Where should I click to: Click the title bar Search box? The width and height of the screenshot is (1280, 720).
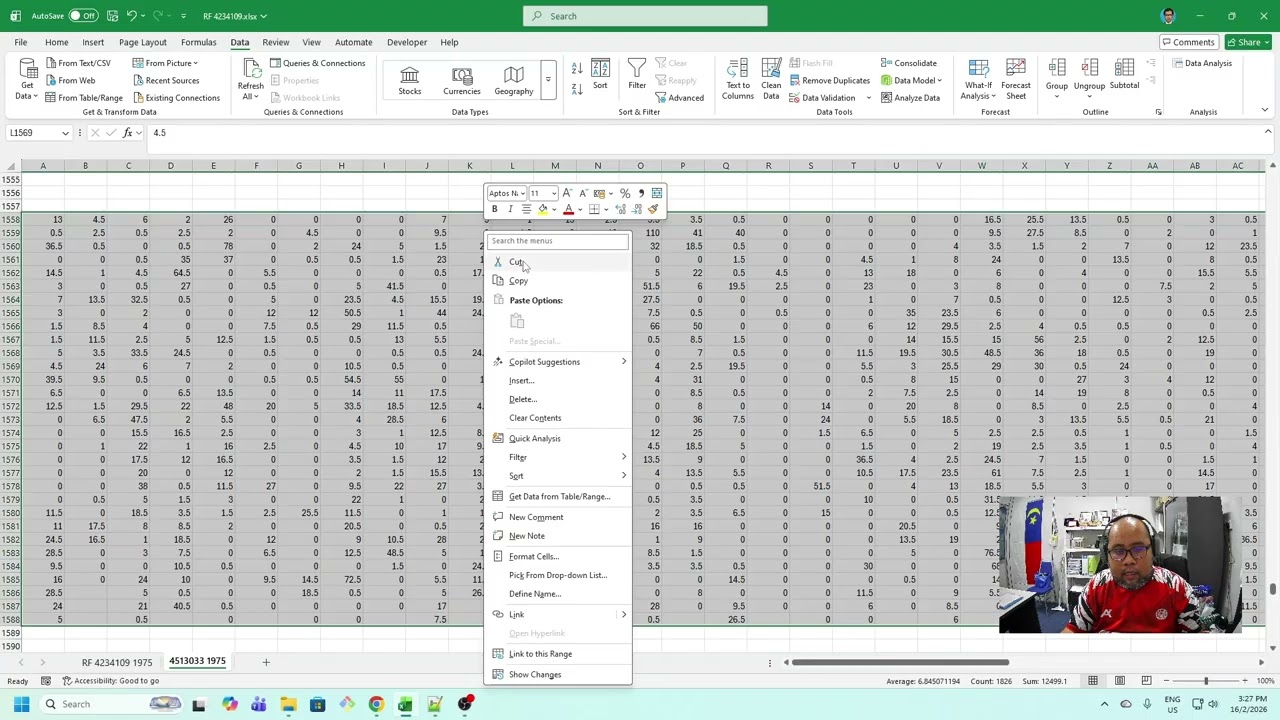[x=645, y=16]
